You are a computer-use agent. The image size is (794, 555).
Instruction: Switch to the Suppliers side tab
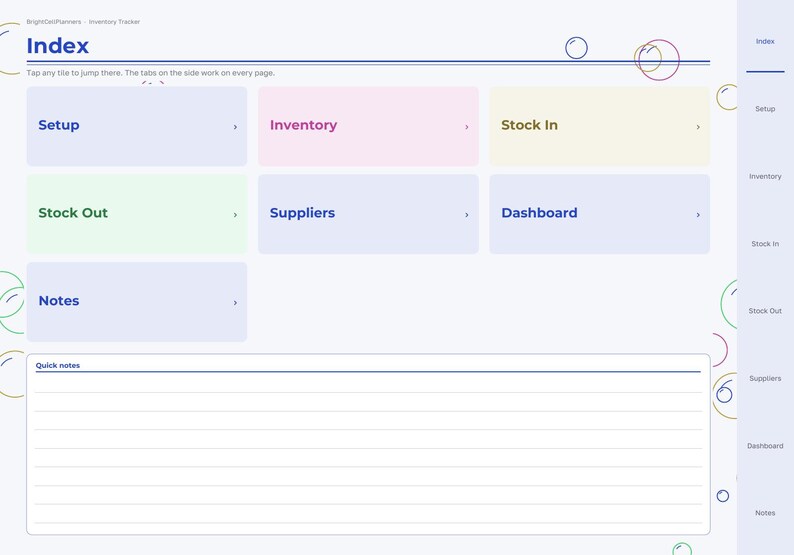(x=765, y=378)
